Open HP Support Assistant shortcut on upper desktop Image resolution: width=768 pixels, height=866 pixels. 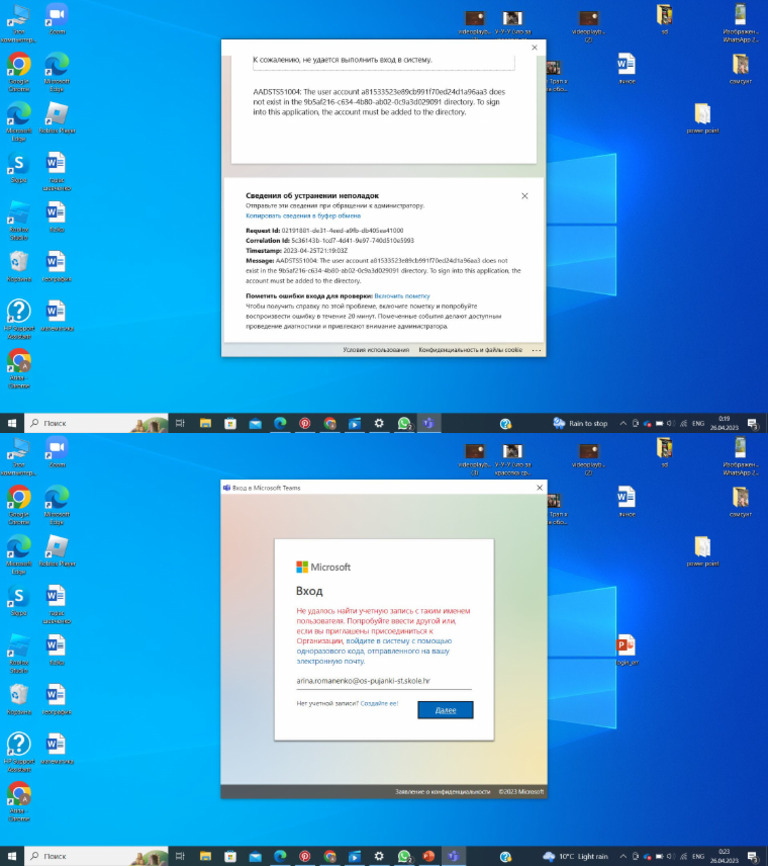(19, 319)
